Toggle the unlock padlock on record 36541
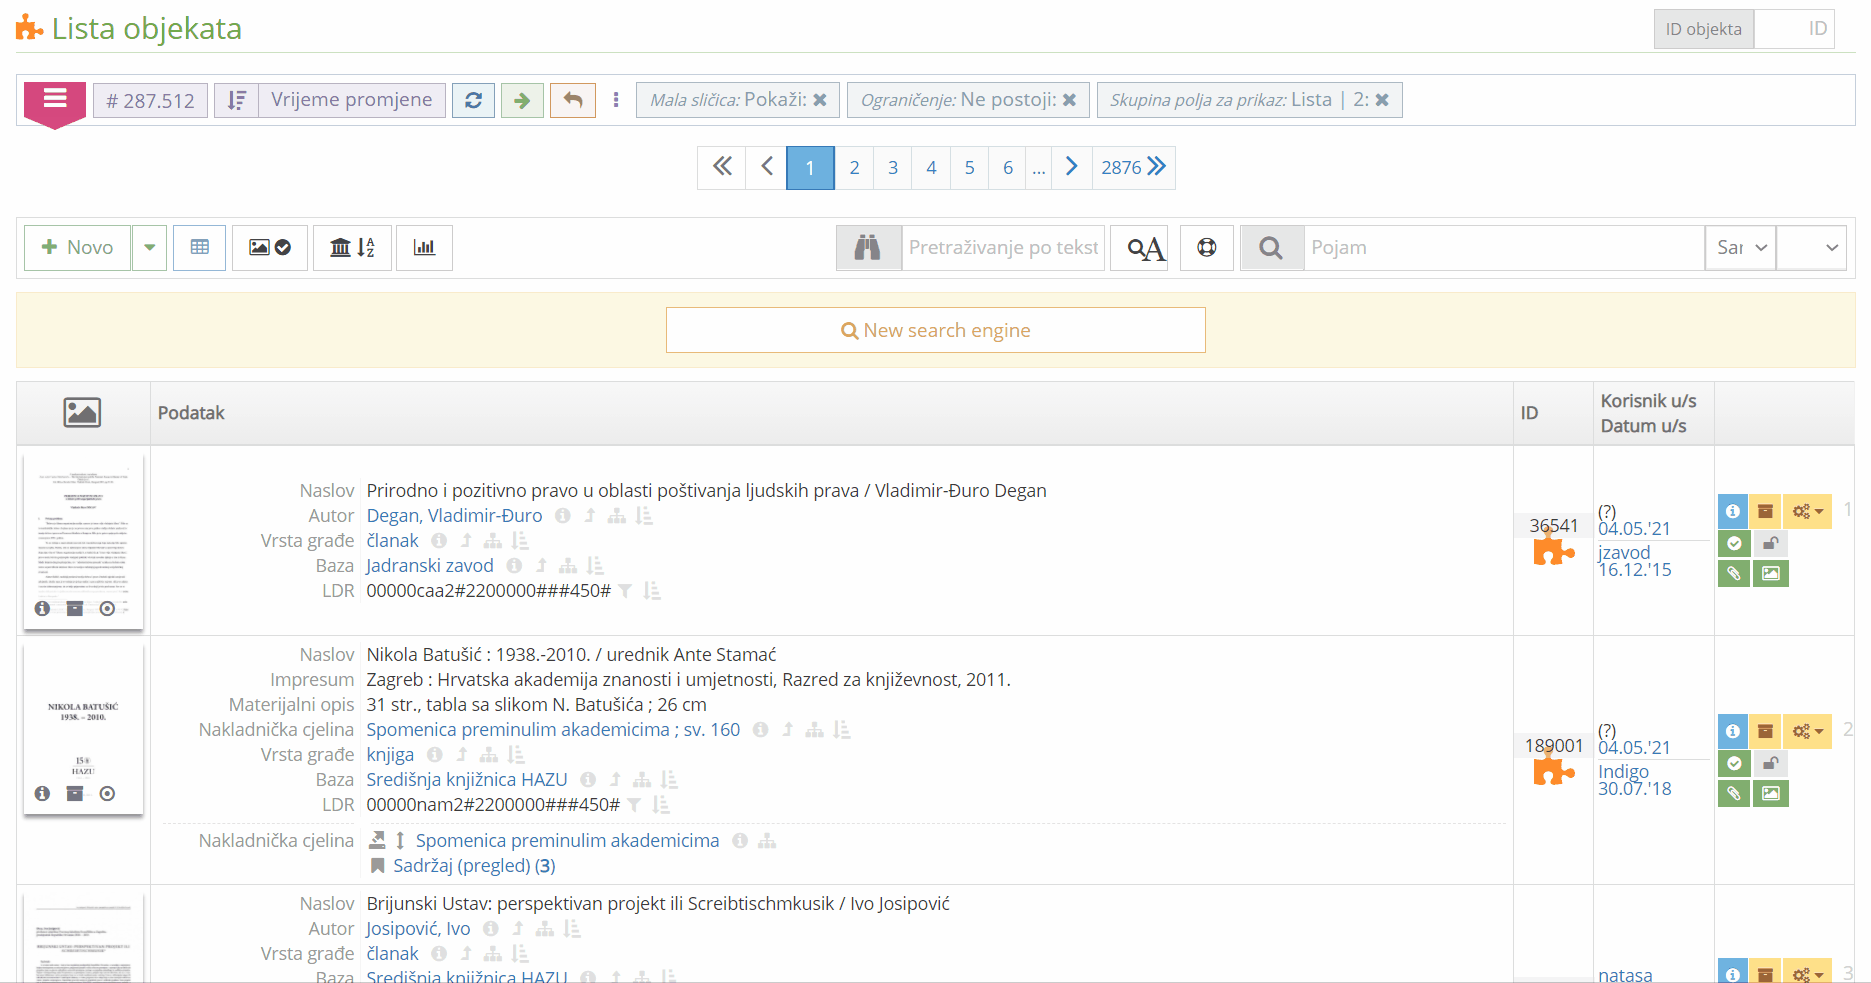 pos(1770,543)
